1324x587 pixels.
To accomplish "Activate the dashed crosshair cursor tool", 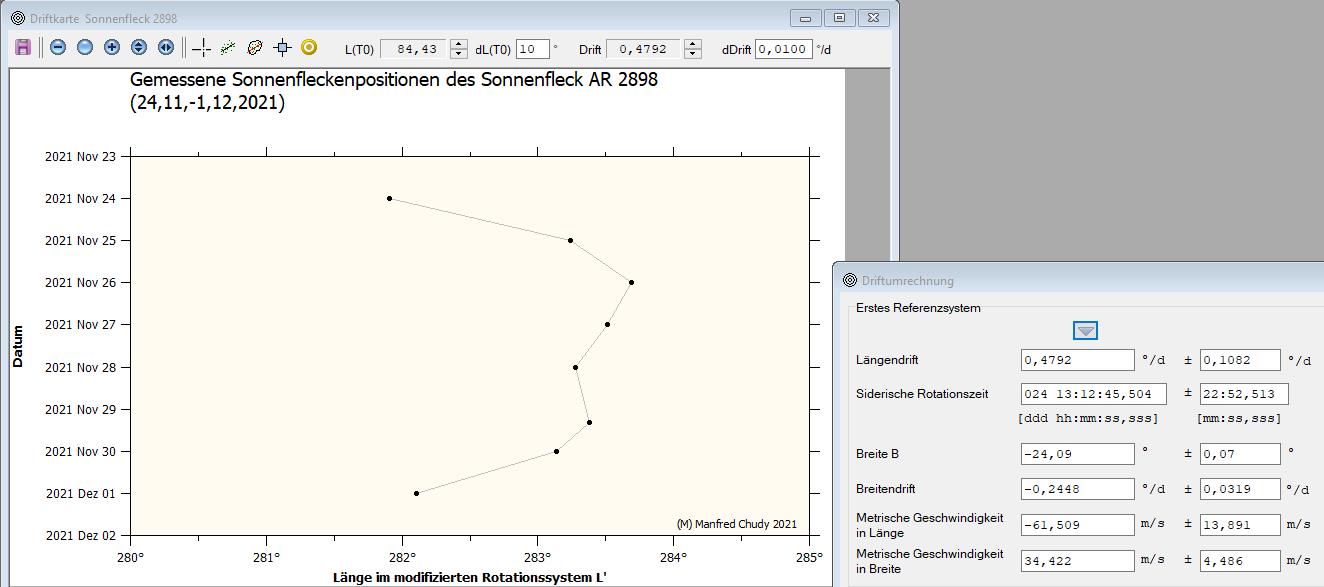I will pos(201,47).
